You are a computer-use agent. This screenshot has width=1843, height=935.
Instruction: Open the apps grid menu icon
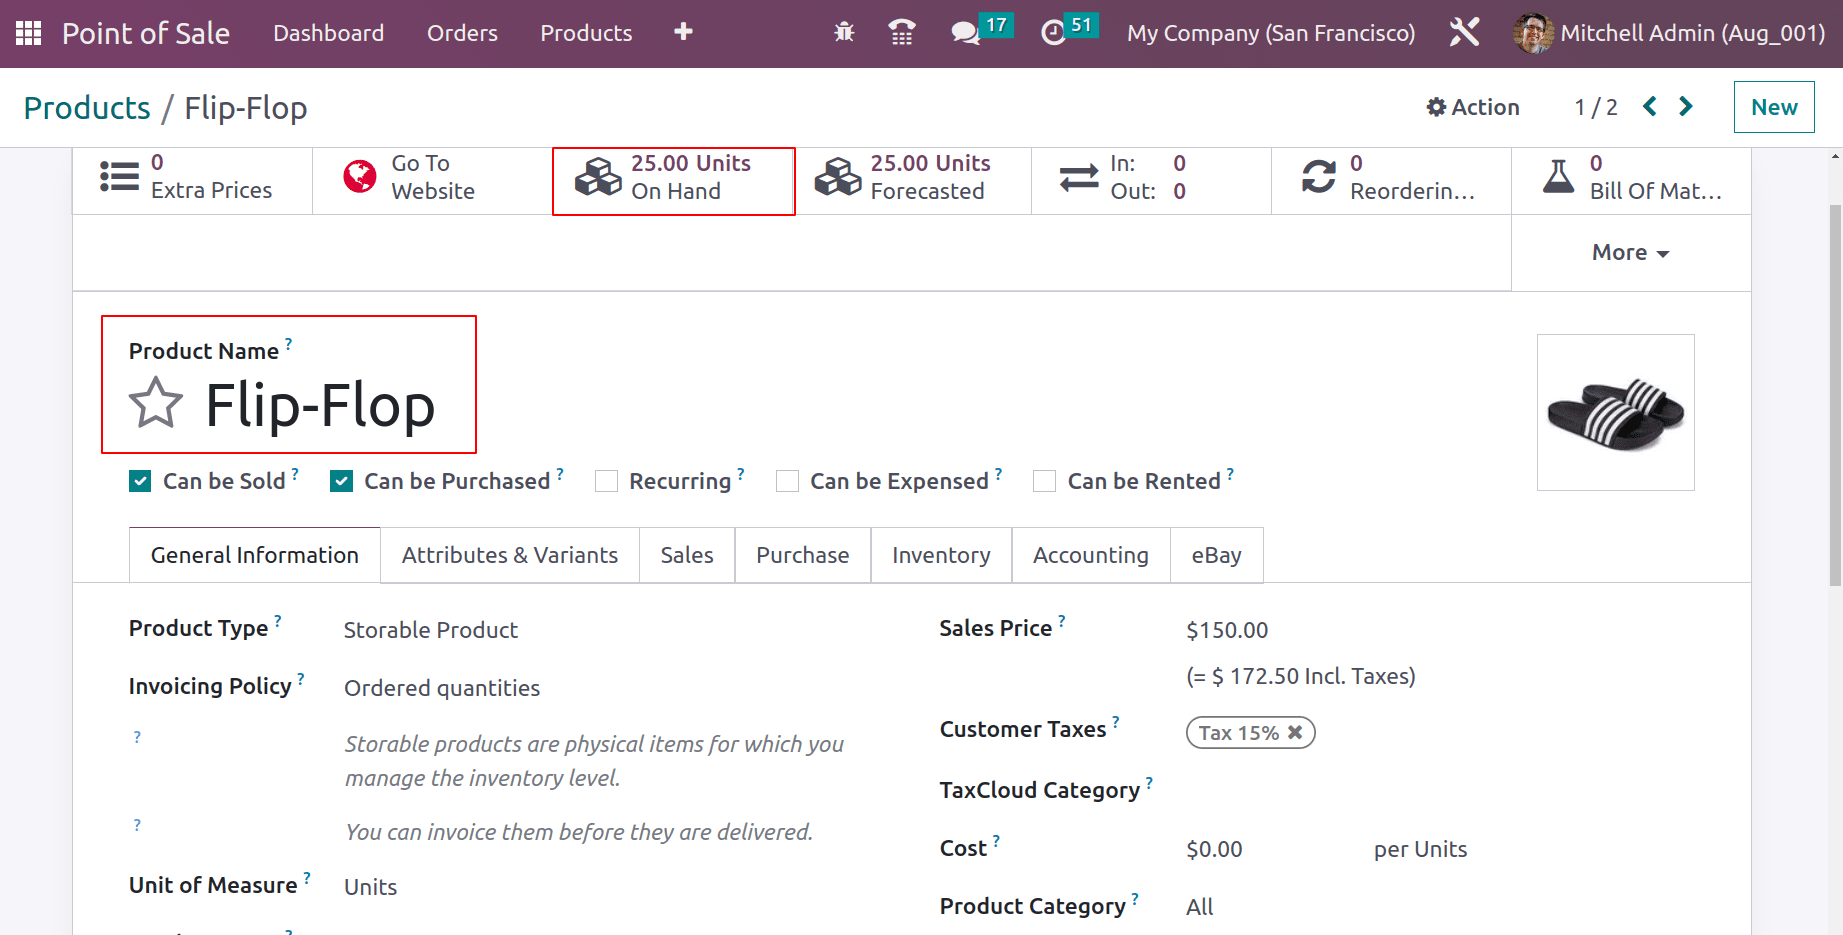pyautogui.click(x=28, y=33)
